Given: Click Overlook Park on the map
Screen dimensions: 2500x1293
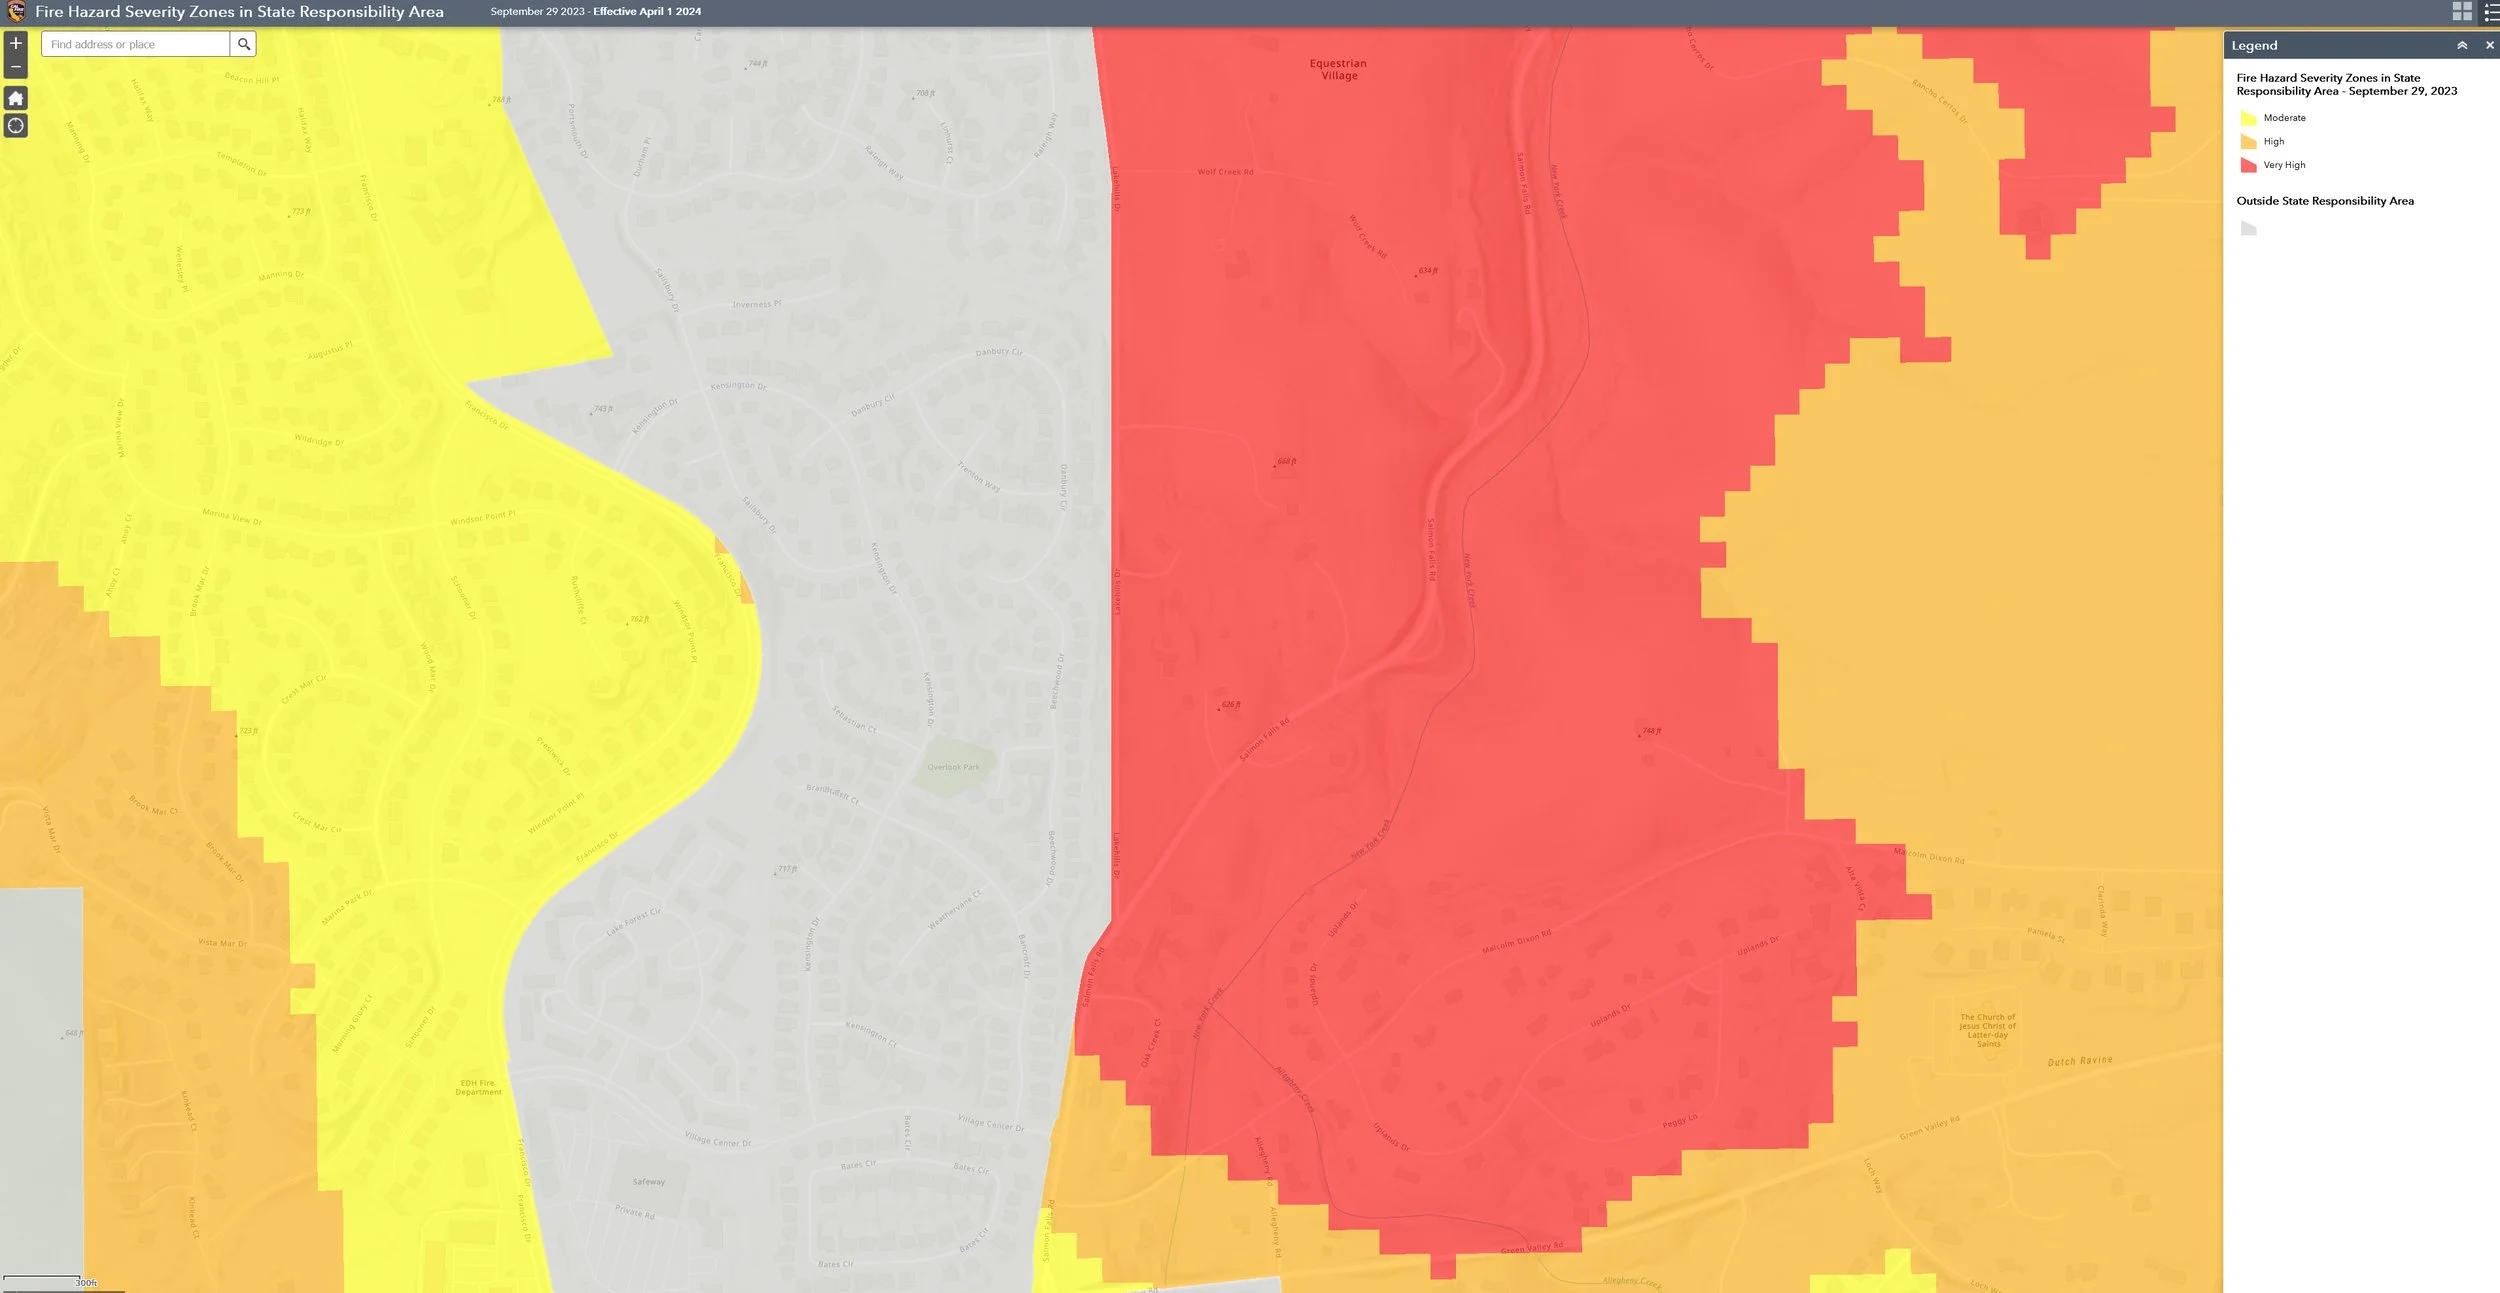Looking at the screenshot, I should tap(953, 767).
